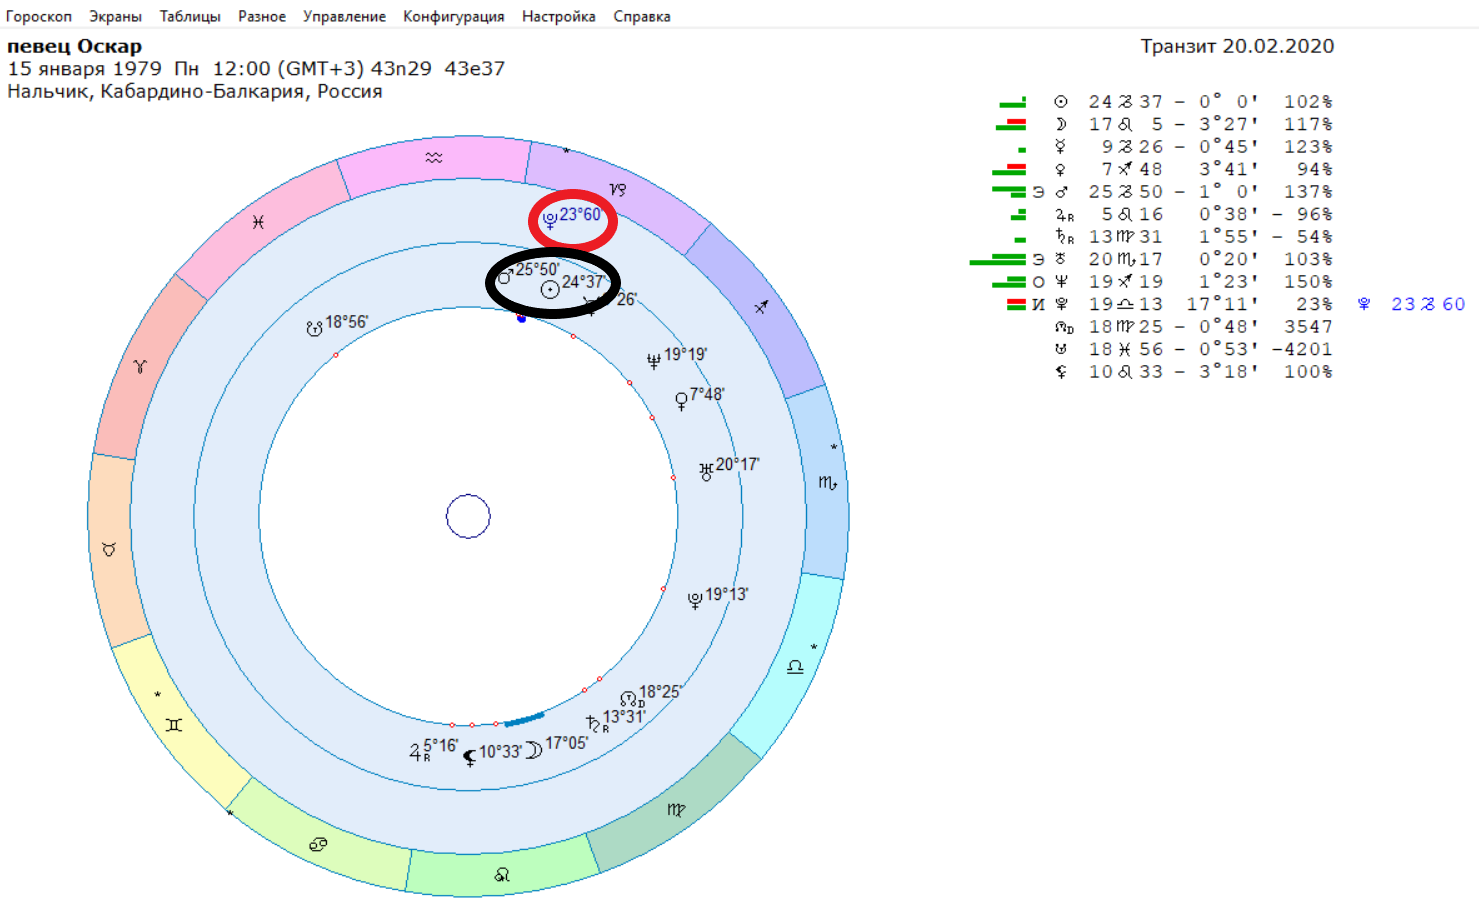Open the Справка menu

click(x=642, y=16)
